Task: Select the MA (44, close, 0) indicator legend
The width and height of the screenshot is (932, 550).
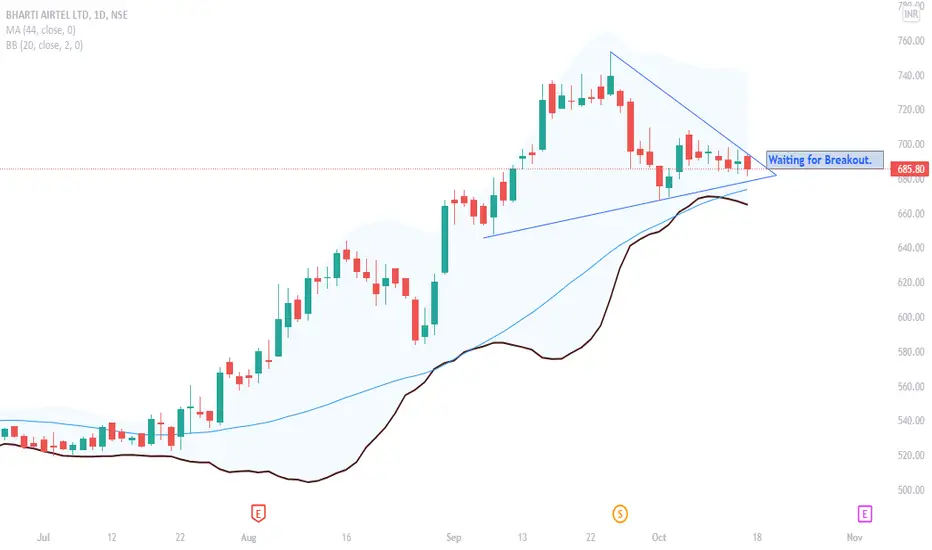Action: point(40,30)
